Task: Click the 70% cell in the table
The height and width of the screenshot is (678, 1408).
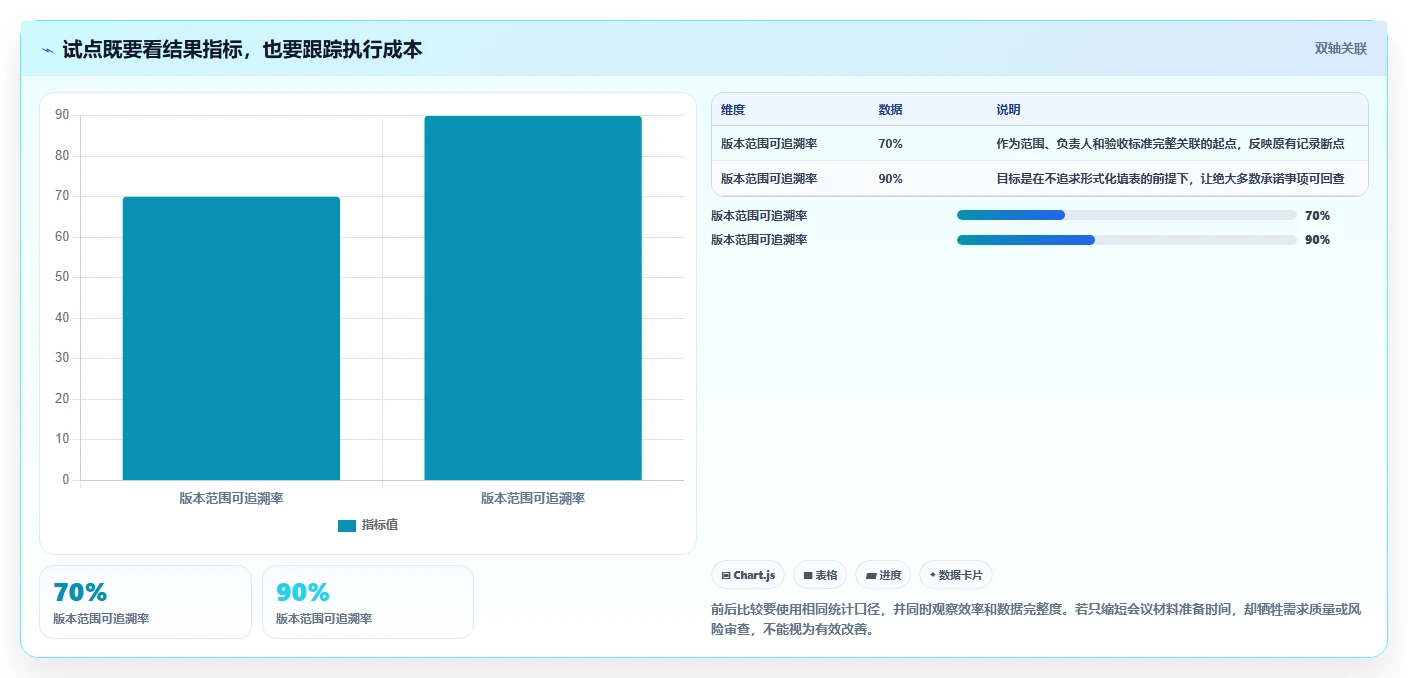Action: click(890, 144)
